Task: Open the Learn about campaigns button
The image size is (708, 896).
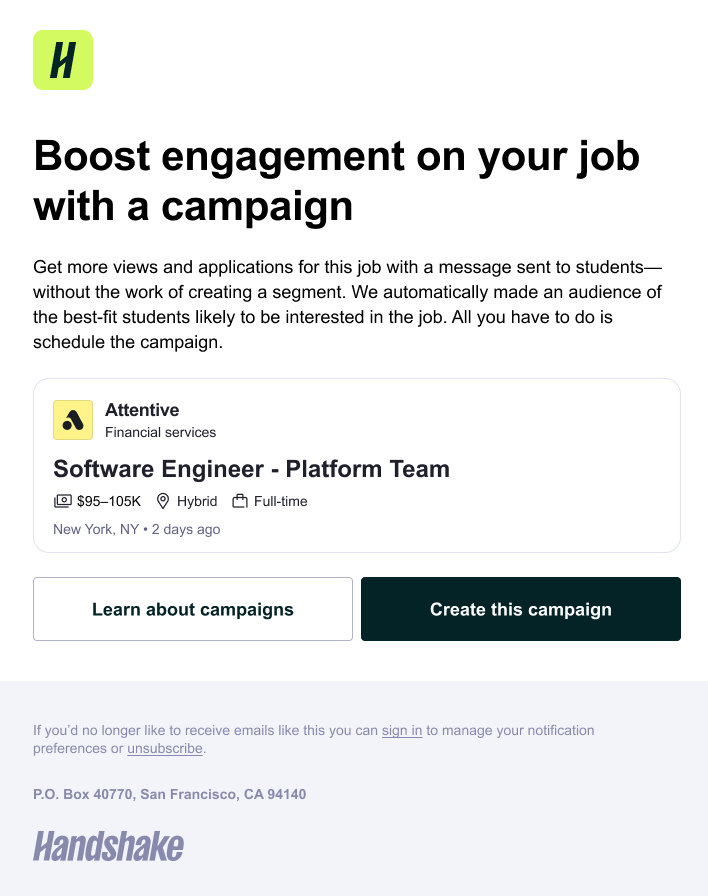Action: click(x=193, y=609)
